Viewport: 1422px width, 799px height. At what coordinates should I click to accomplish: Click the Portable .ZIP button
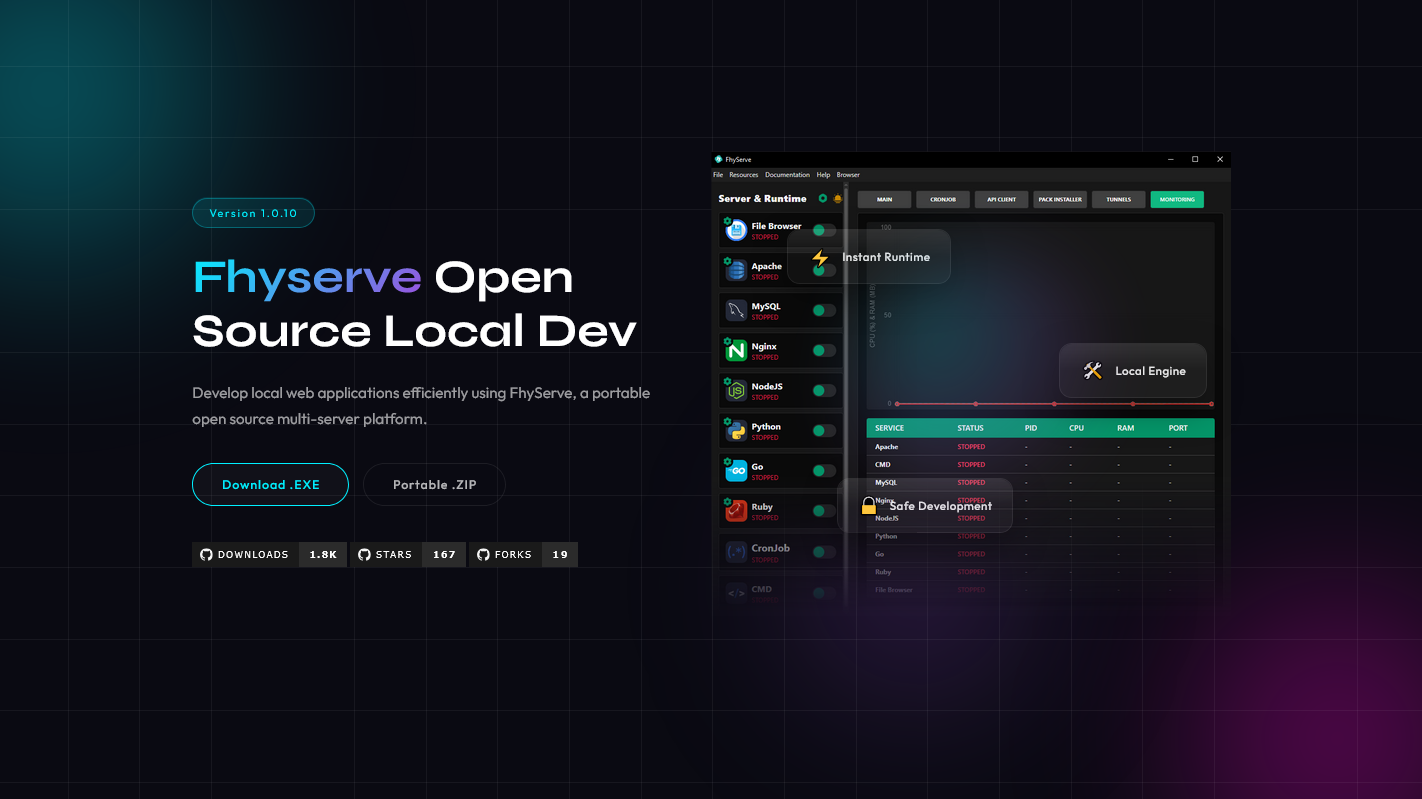pyautogui.click(x=434, y=485)
